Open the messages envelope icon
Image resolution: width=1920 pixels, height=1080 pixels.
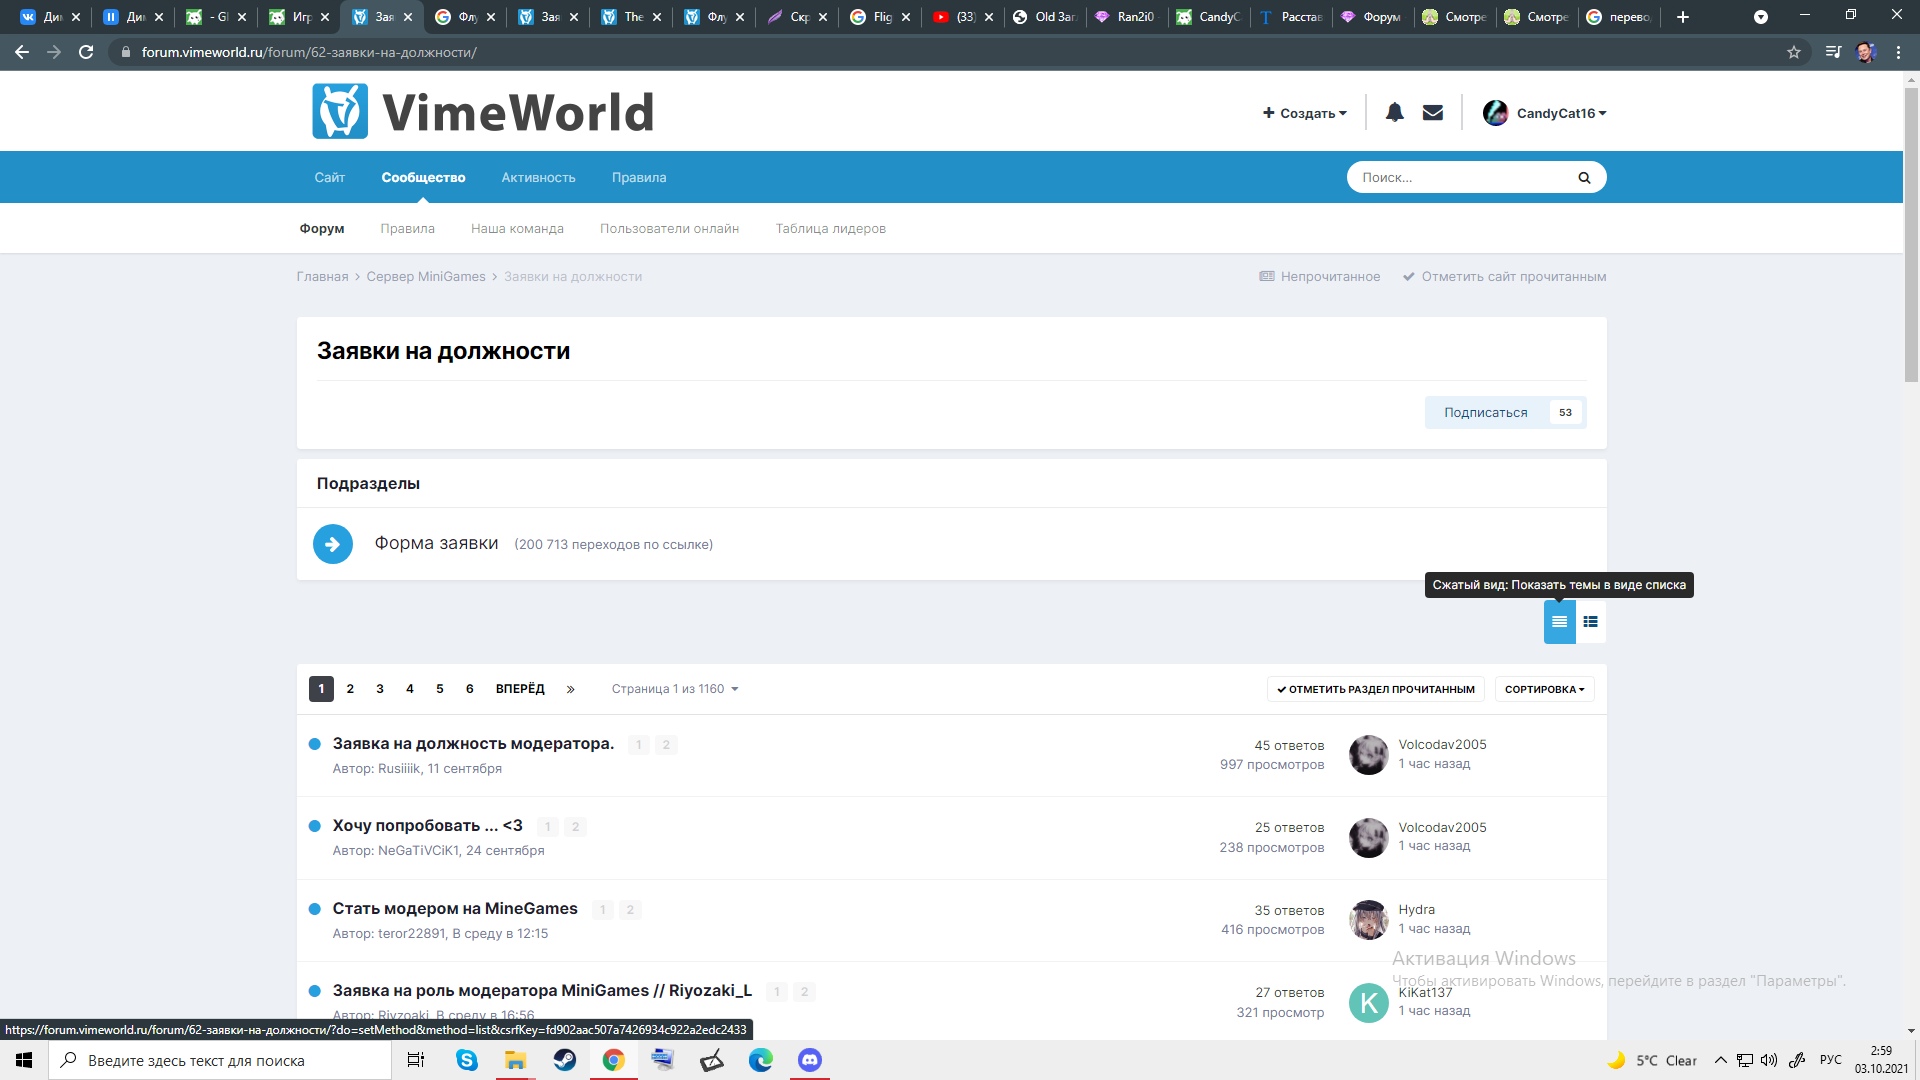click(1433, 113)
